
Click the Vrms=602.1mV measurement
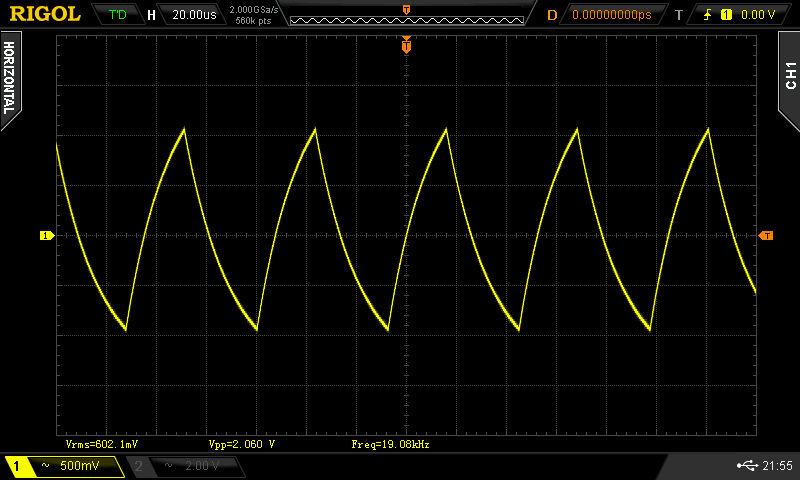[102, 444]
